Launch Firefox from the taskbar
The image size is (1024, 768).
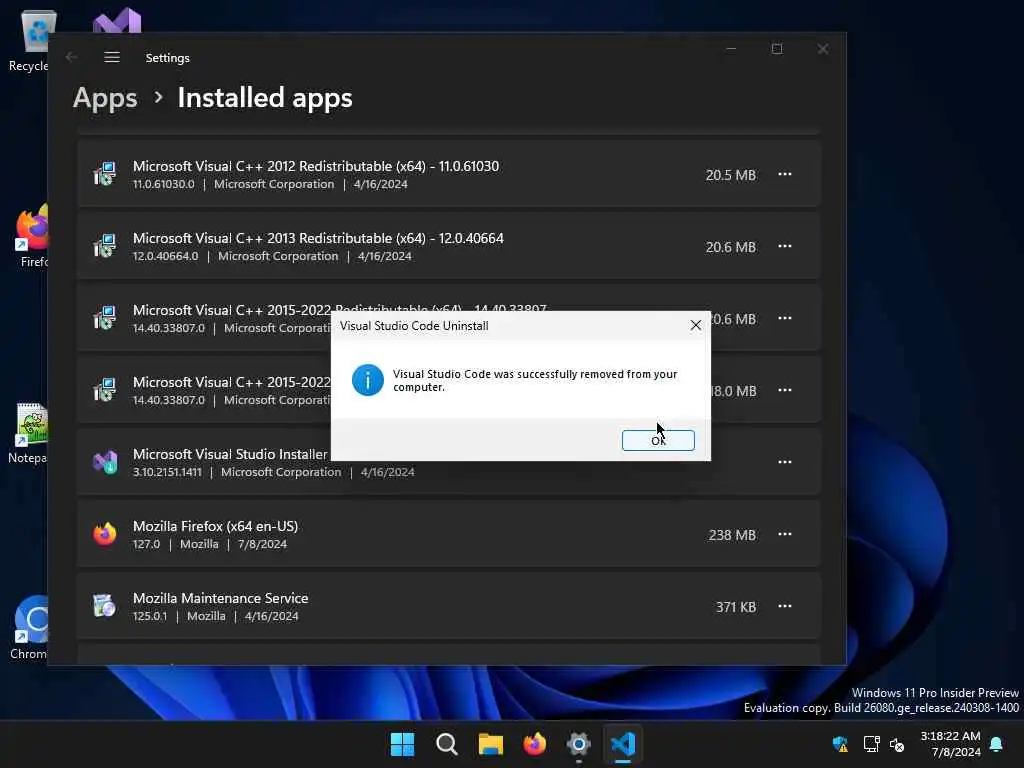tap(534, 744)
